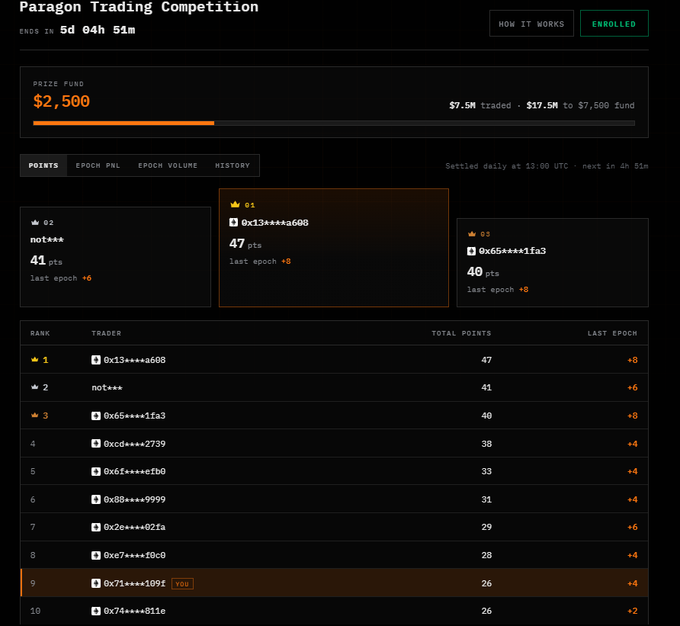Click wallet icon next to 0x74****811e

click(96, 611)
